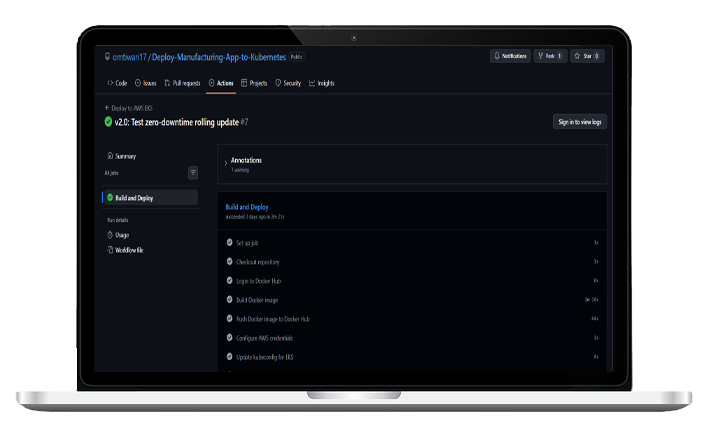This screenshot has width=716, height=439.
Task: Open Deploy-Manufacturing-App-to-Kubernetes repository link
Action: [219, 57]
